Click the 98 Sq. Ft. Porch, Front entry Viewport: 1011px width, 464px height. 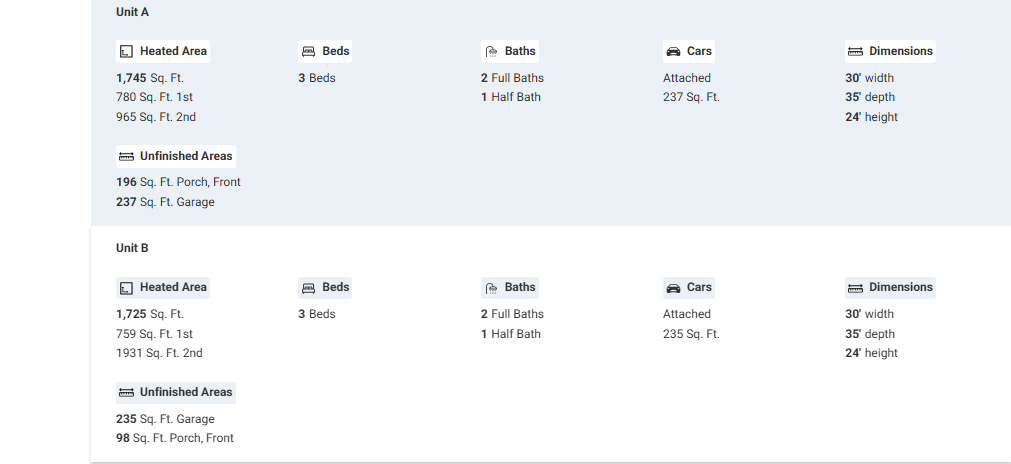[175, 438]
